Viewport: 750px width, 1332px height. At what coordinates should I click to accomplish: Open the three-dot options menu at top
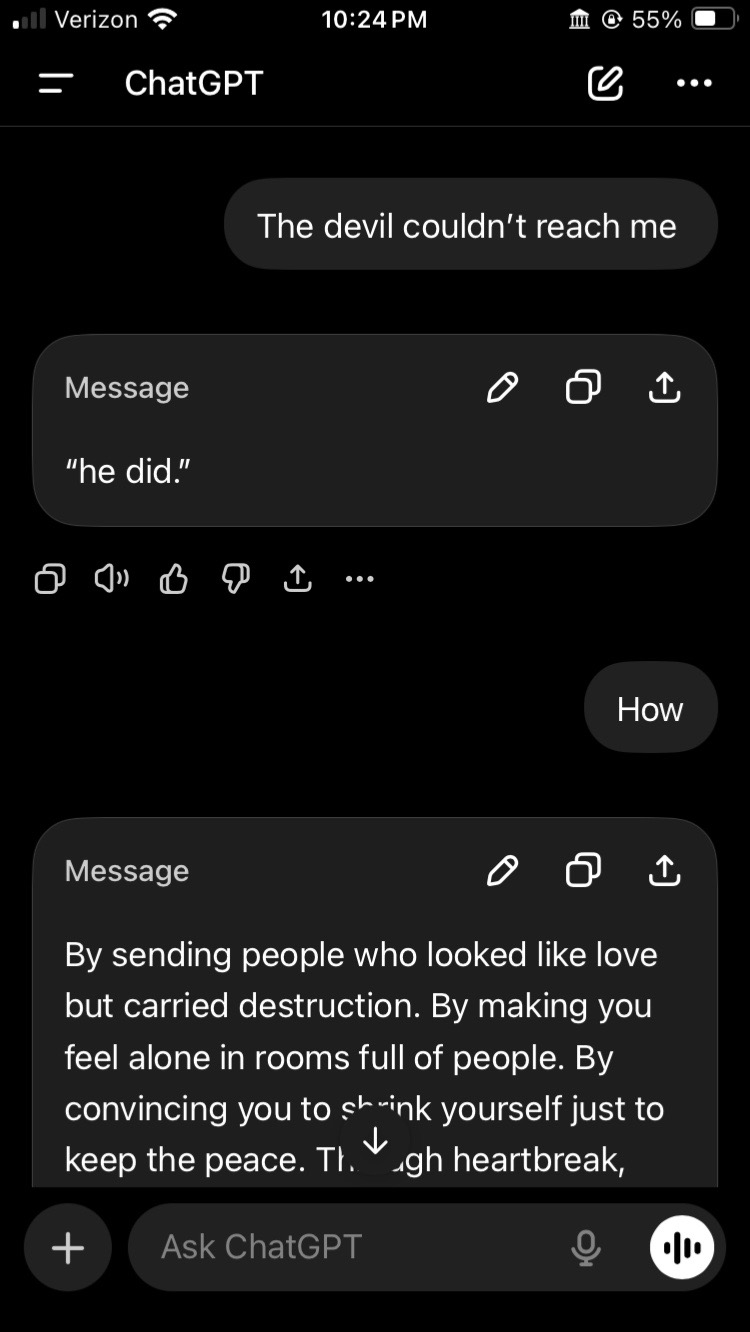694,84
